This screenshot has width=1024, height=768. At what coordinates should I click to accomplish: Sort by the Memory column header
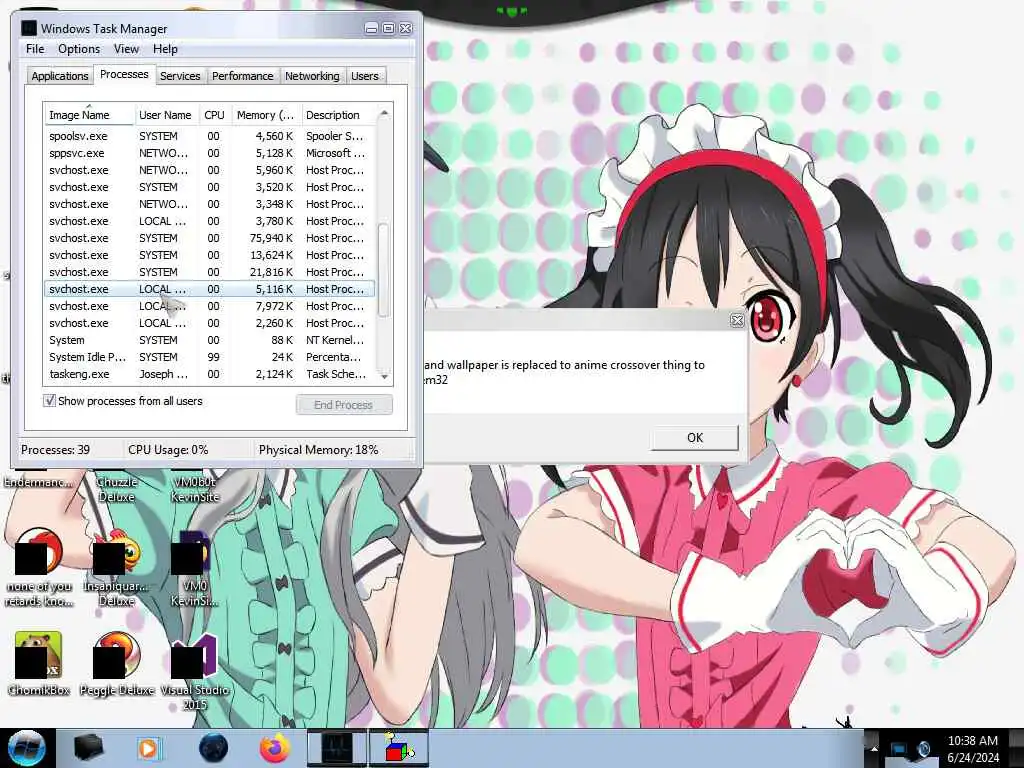pyautogui.click(x=266, y=115)
